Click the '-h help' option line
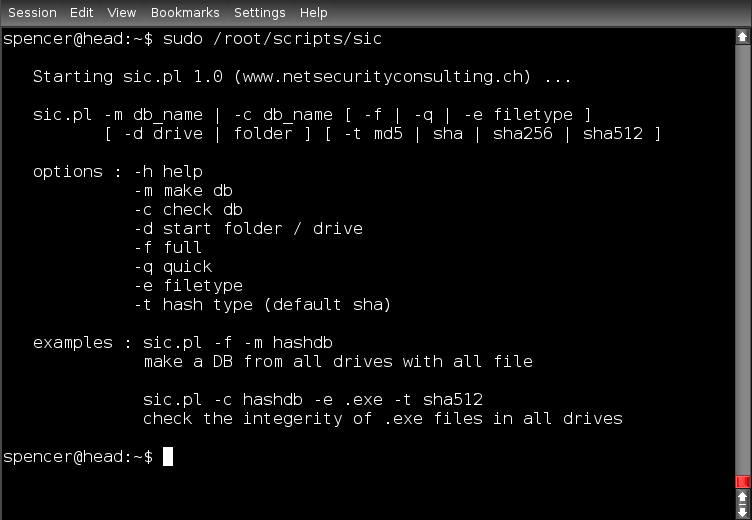752x520 pixels. tap(167, 172)
